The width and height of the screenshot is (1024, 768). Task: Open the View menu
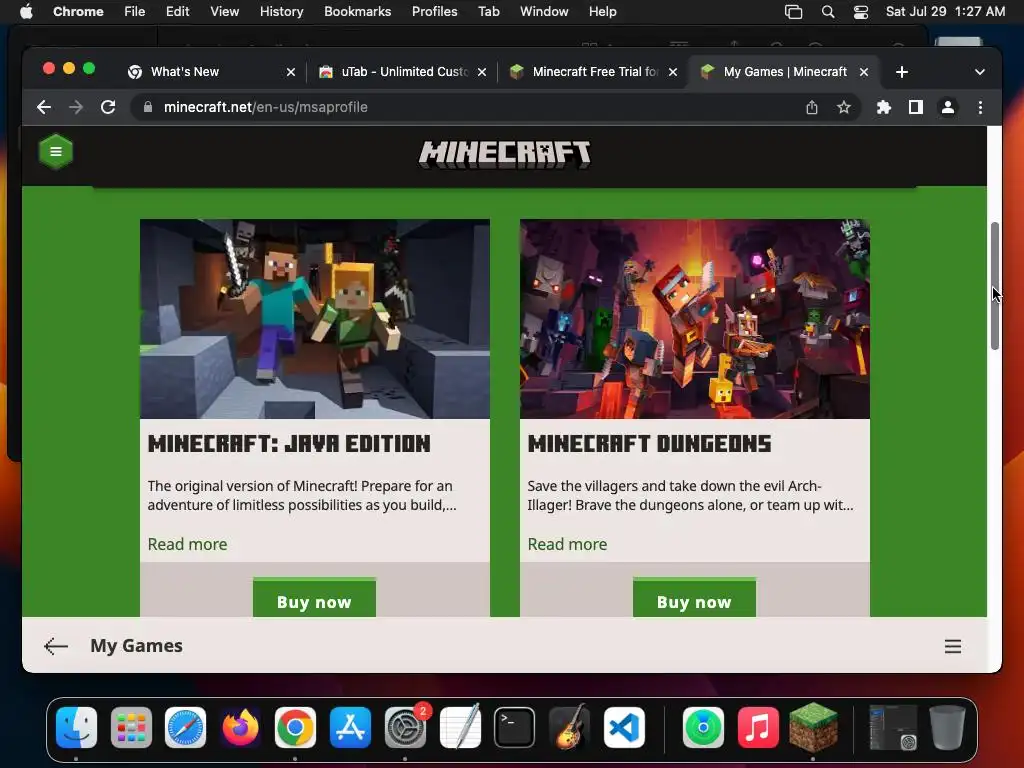[x=224, y=12]
